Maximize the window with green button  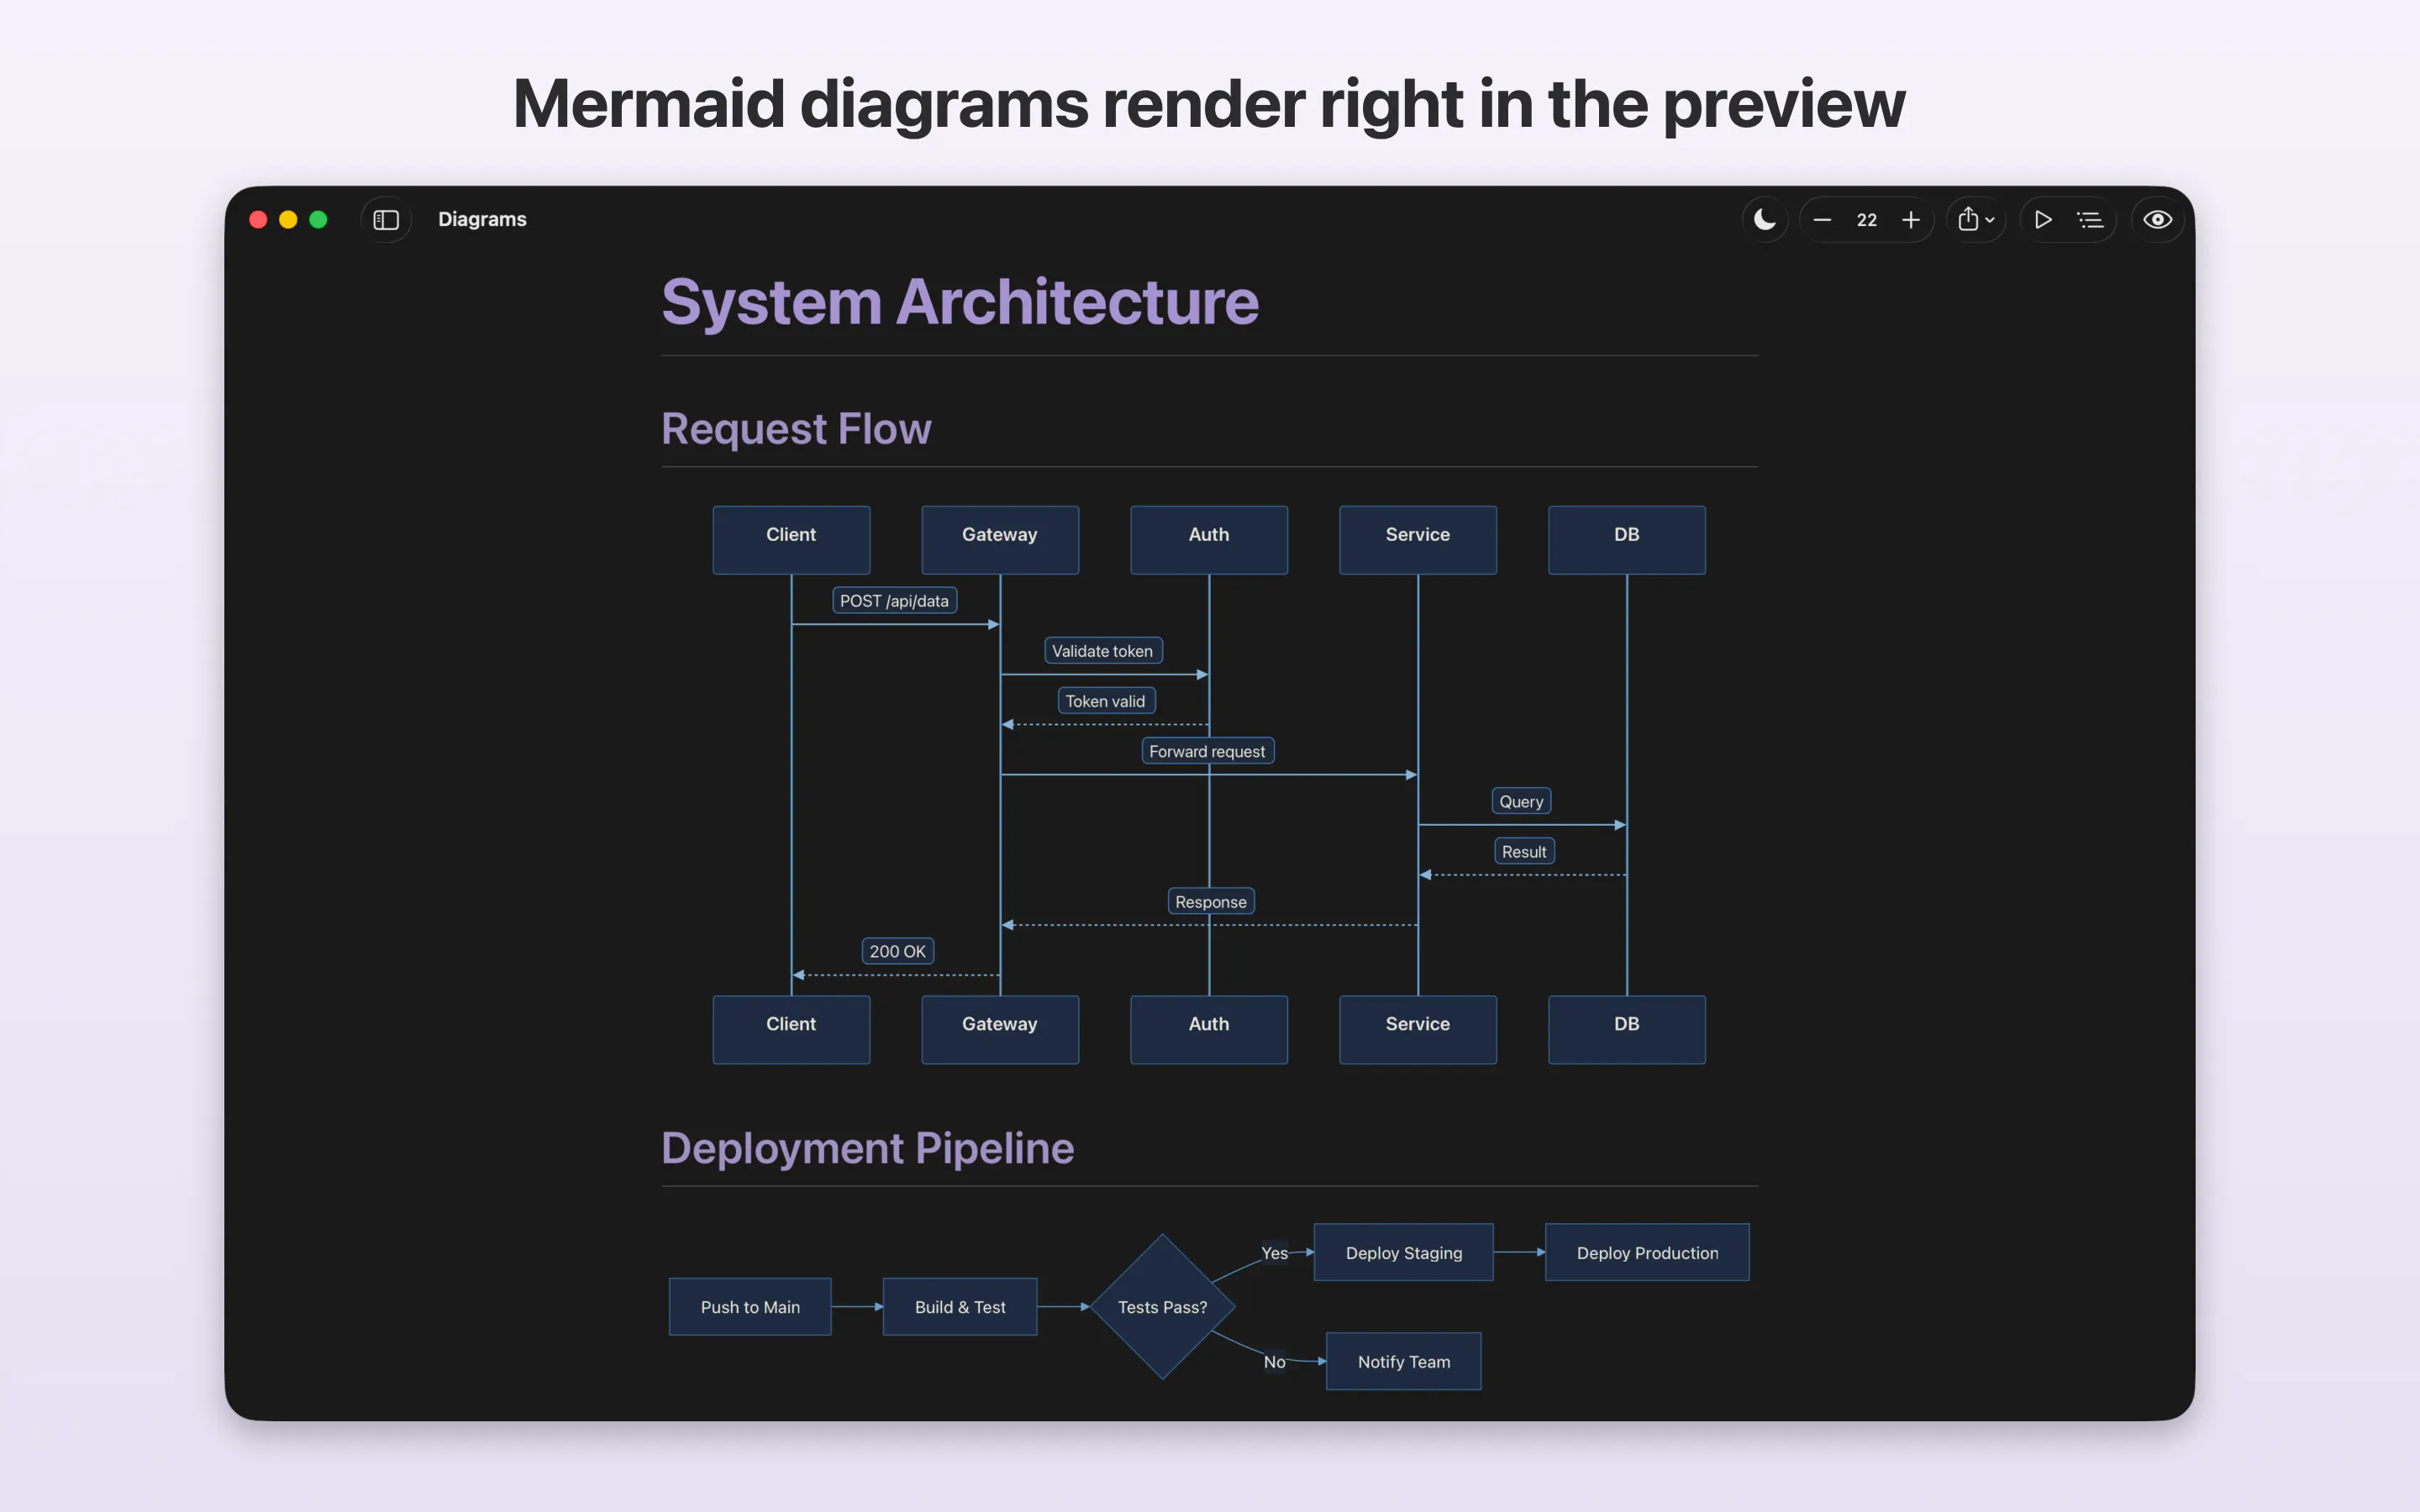[318, 220]
